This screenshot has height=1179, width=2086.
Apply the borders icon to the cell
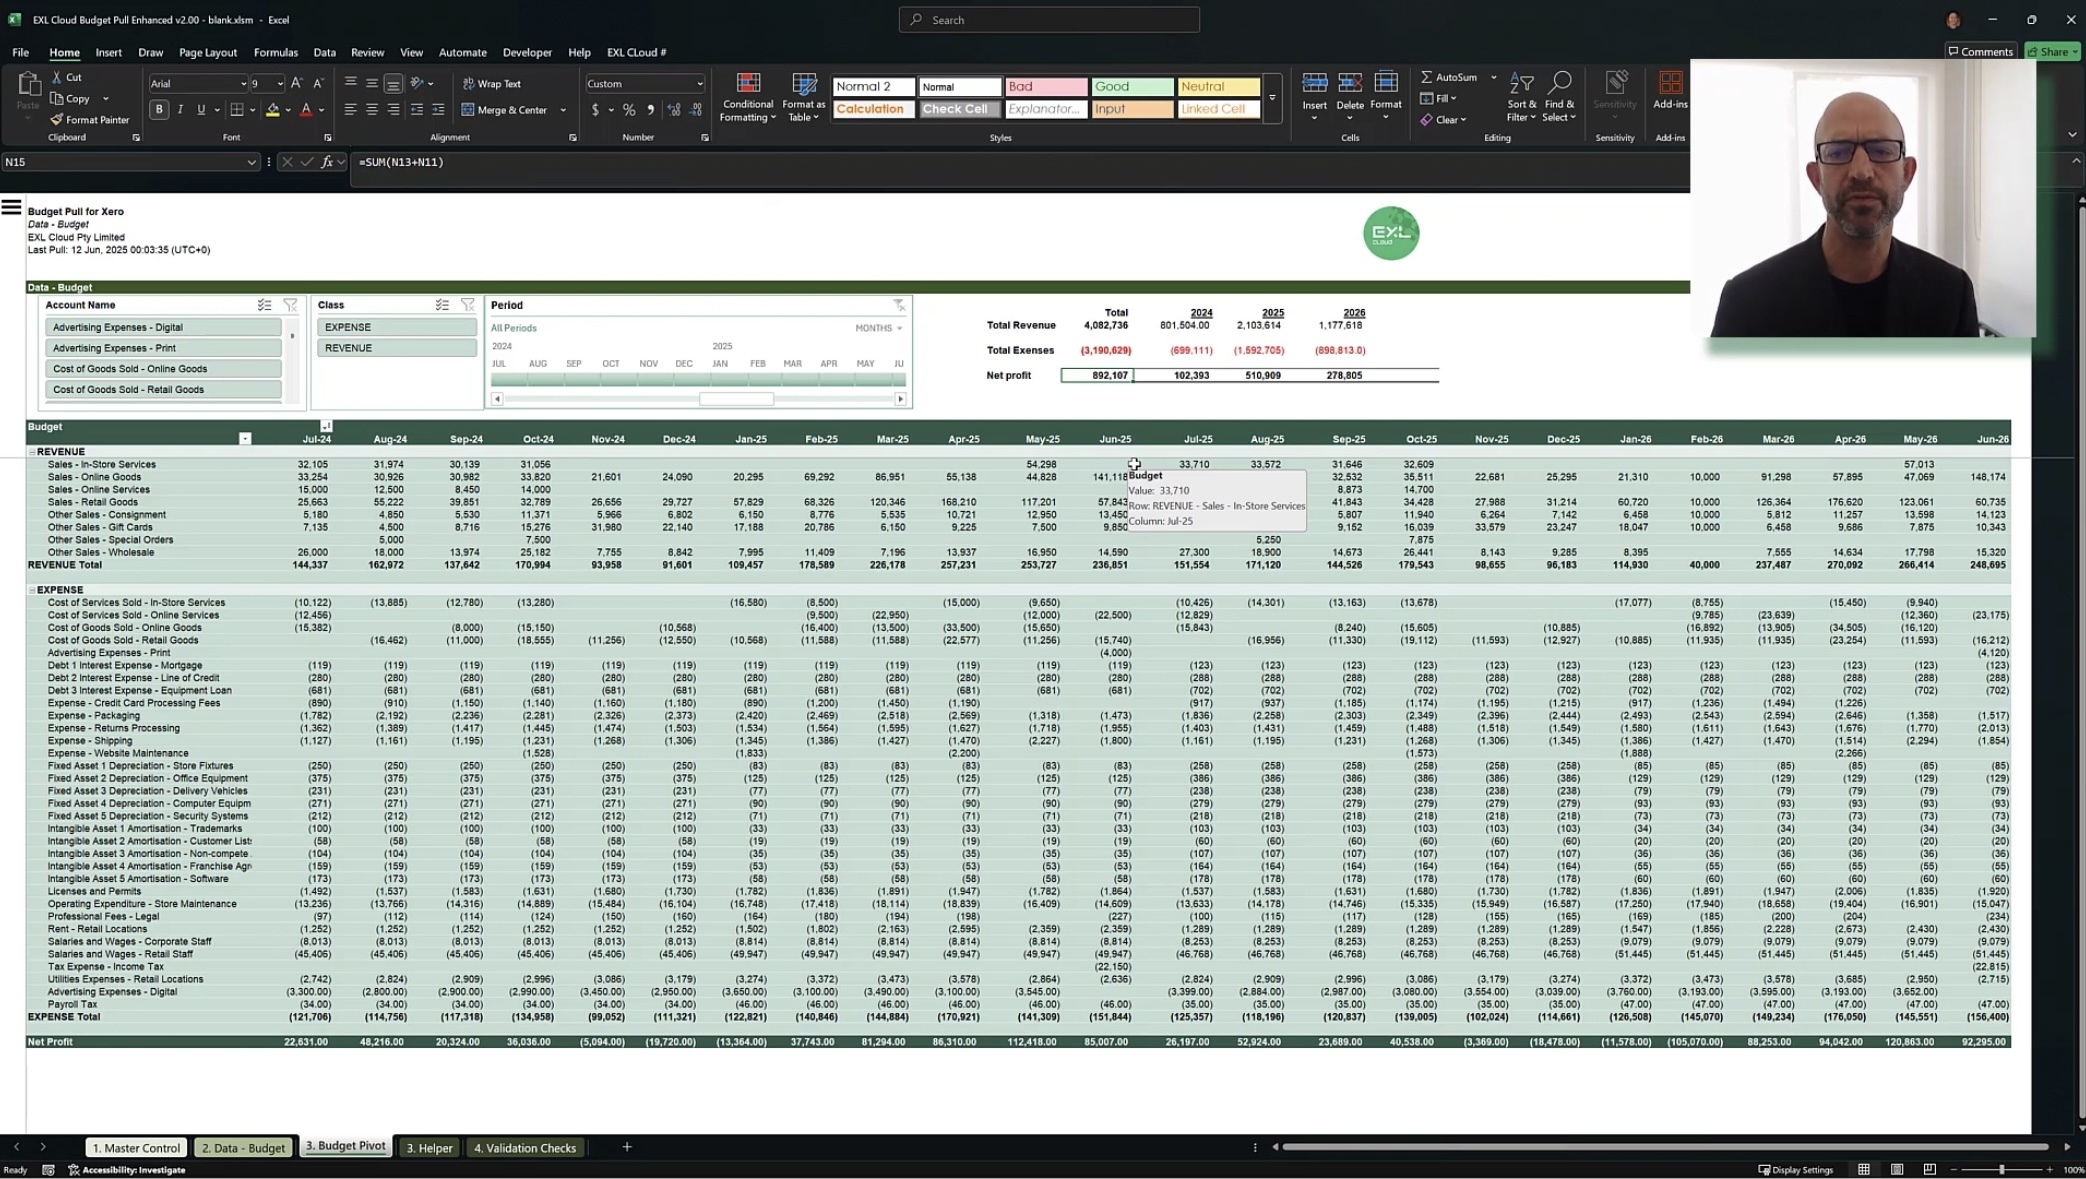[x=237, y=110]
